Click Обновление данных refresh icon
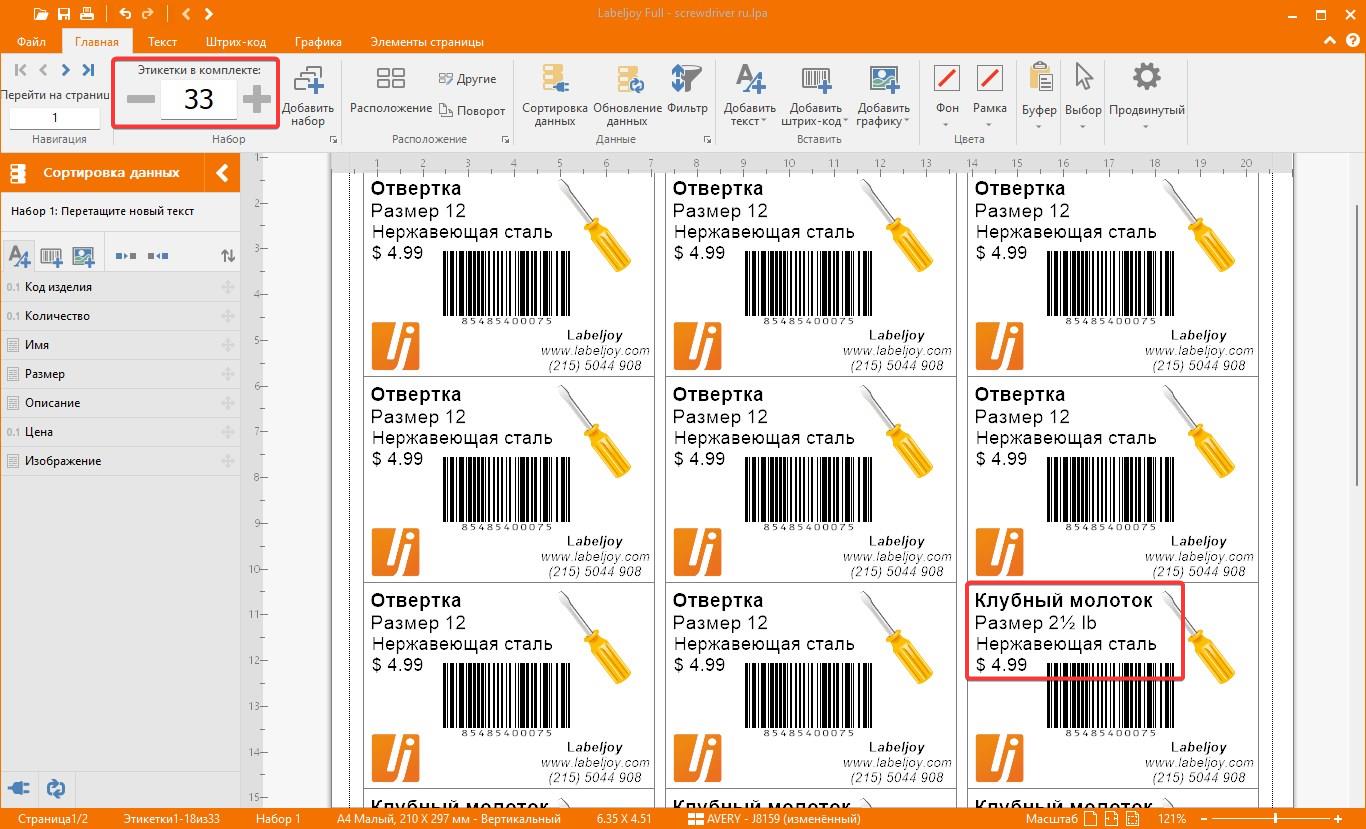The image size is (1366, 829). (x=627, y=95)
